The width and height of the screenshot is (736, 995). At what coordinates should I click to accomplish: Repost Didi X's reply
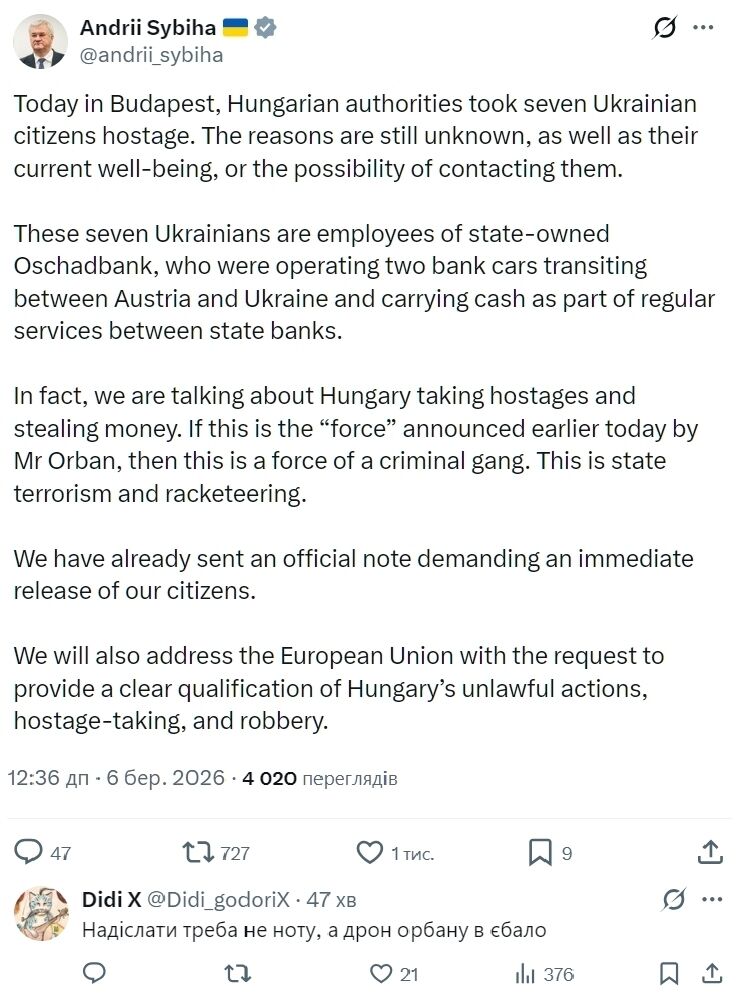click(x=236, y=972)
